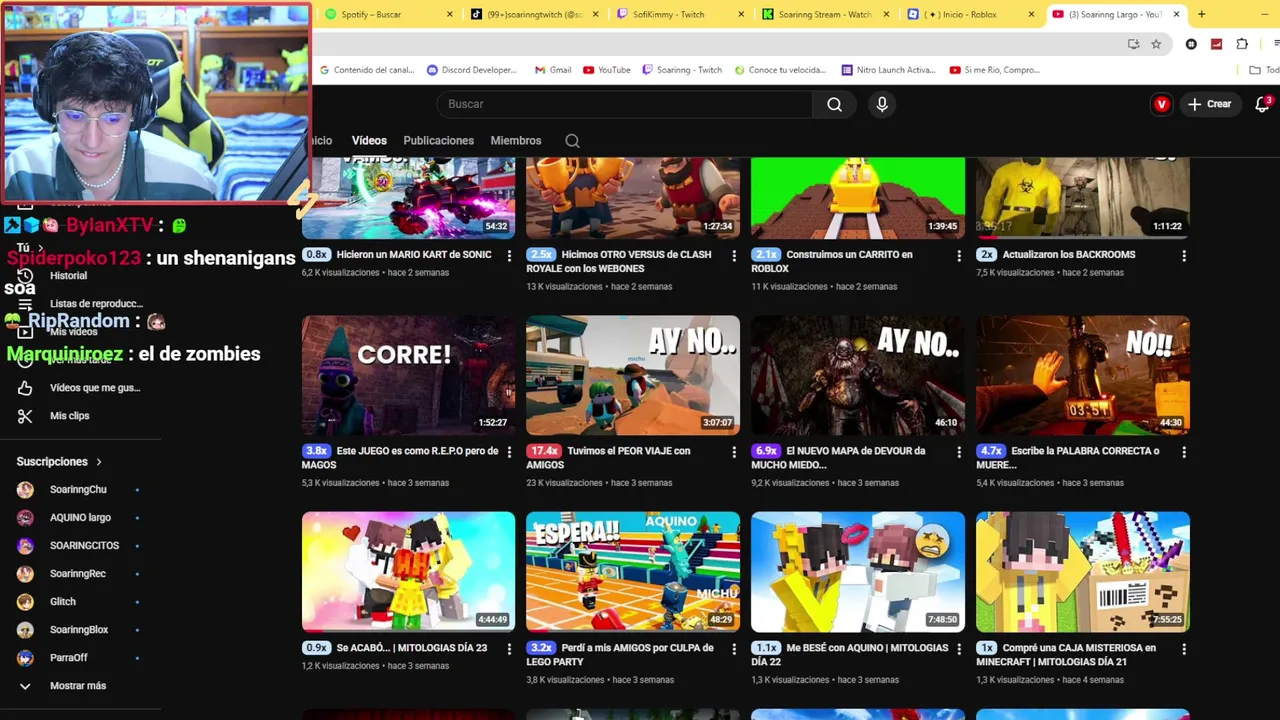
Task: Select the Vídeos channel tab
Action: (x=369, y=141)
